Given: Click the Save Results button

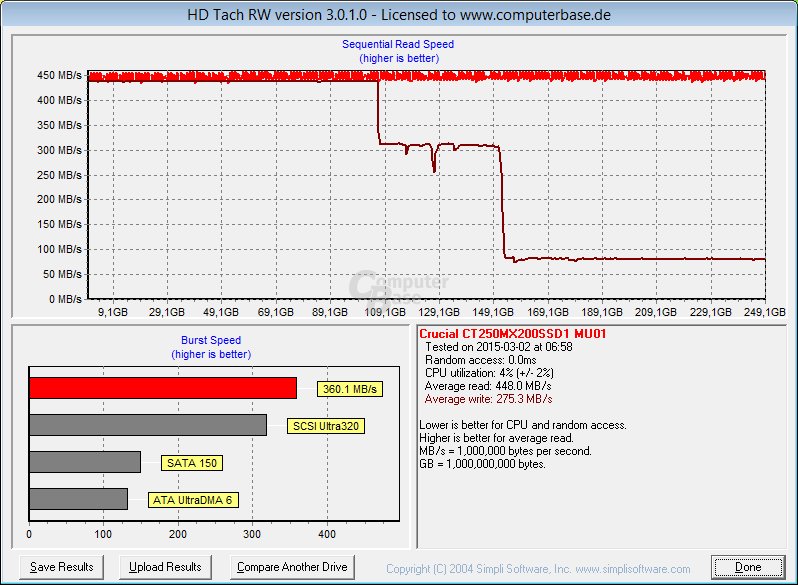Looking at the screenshot, I should (x=62, y=567).
